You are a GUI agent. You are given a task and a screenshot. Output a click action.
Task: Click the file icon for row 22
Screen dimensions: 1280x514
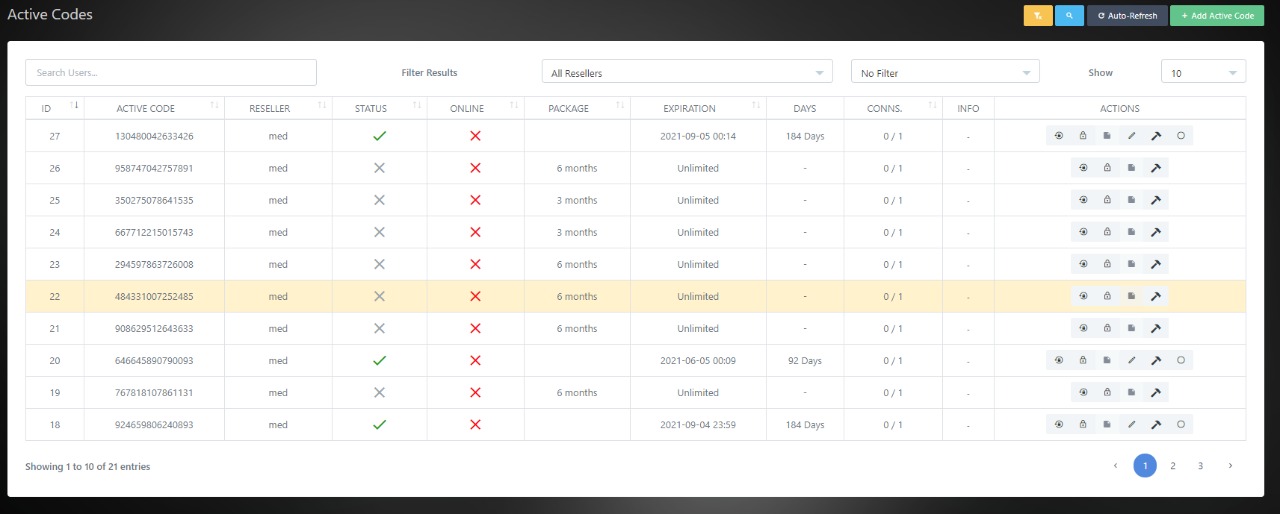[x=1132, y=296]
